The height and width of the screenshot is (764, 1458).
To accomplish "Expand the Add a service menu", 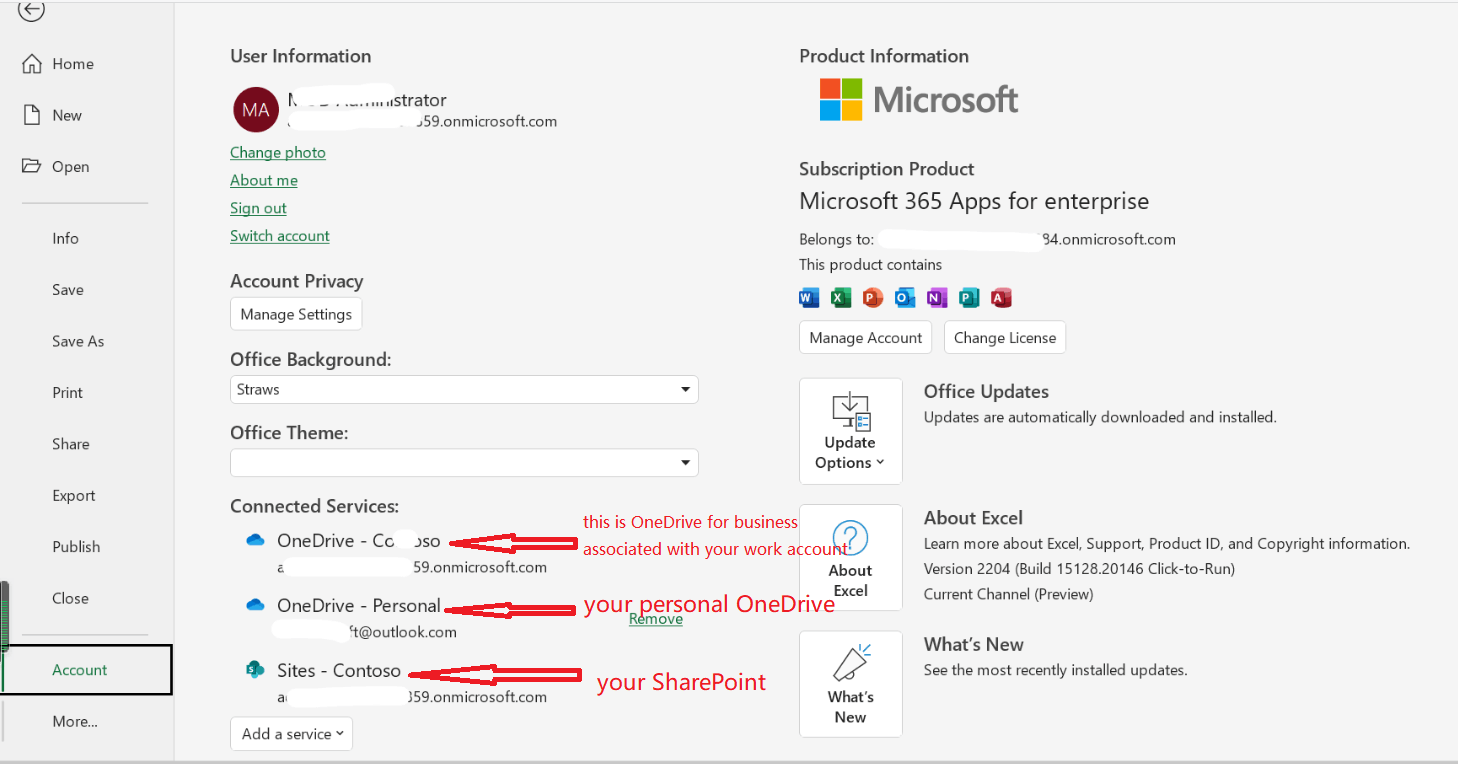I will pos(292,734).
